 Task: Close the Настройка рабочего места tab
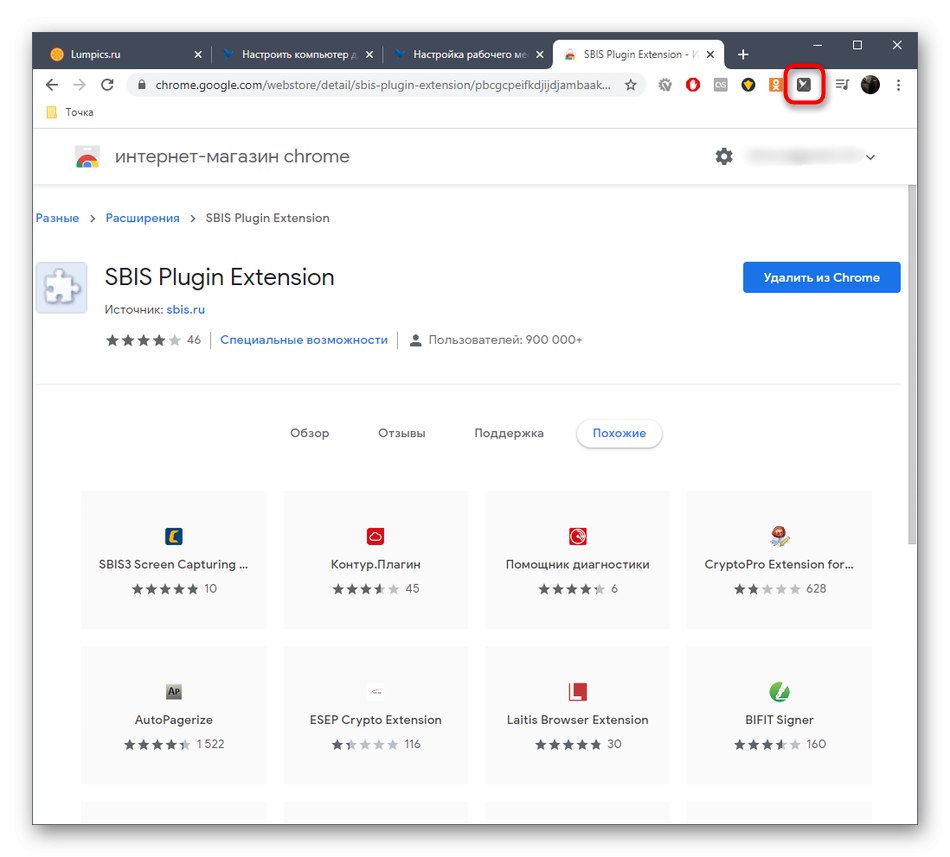click(540, 55)
